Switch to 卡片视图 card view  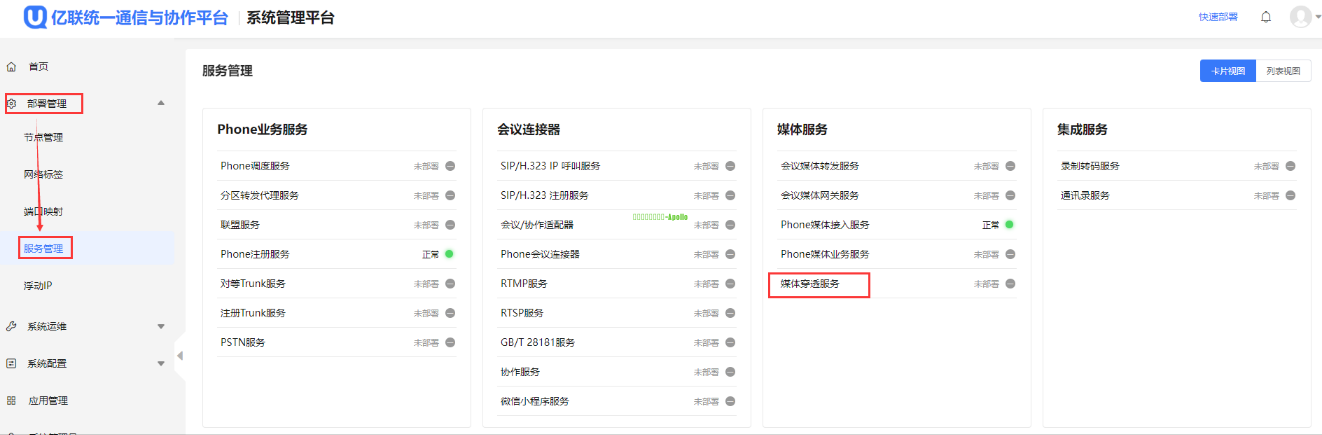click(x=1227, y=71)
